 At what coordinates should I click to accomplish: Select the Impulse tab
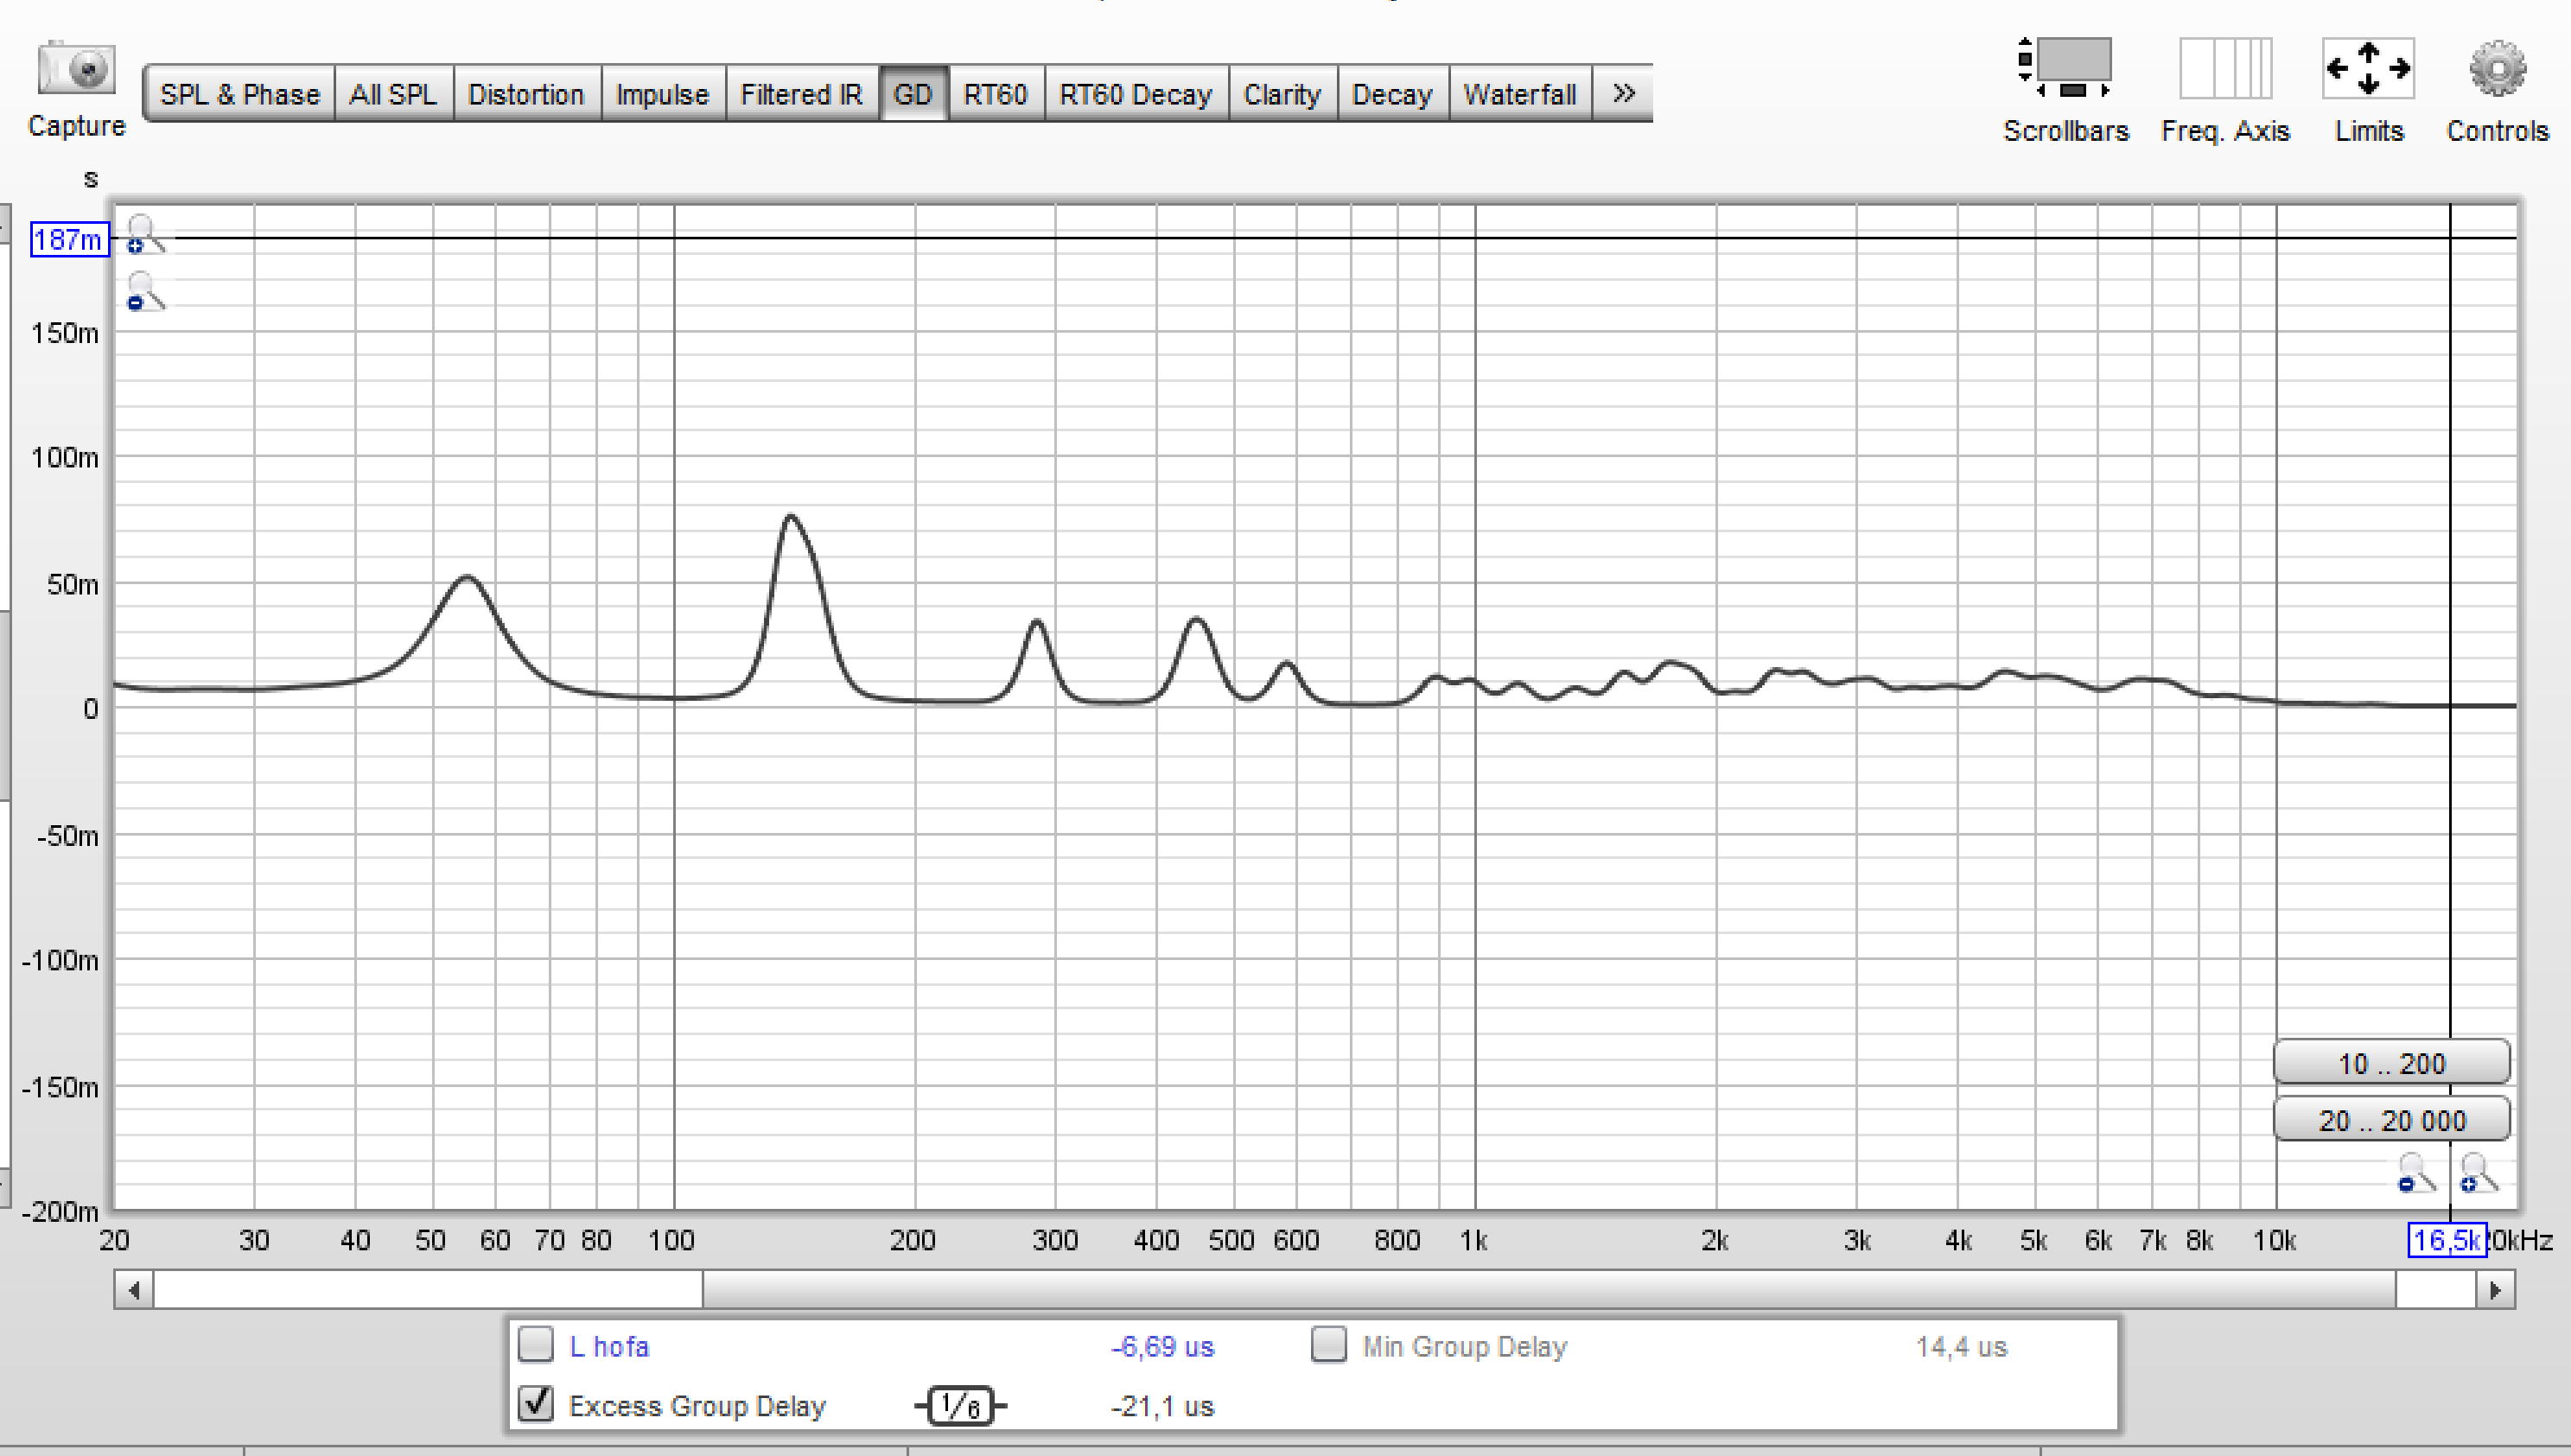pos(662,94)
